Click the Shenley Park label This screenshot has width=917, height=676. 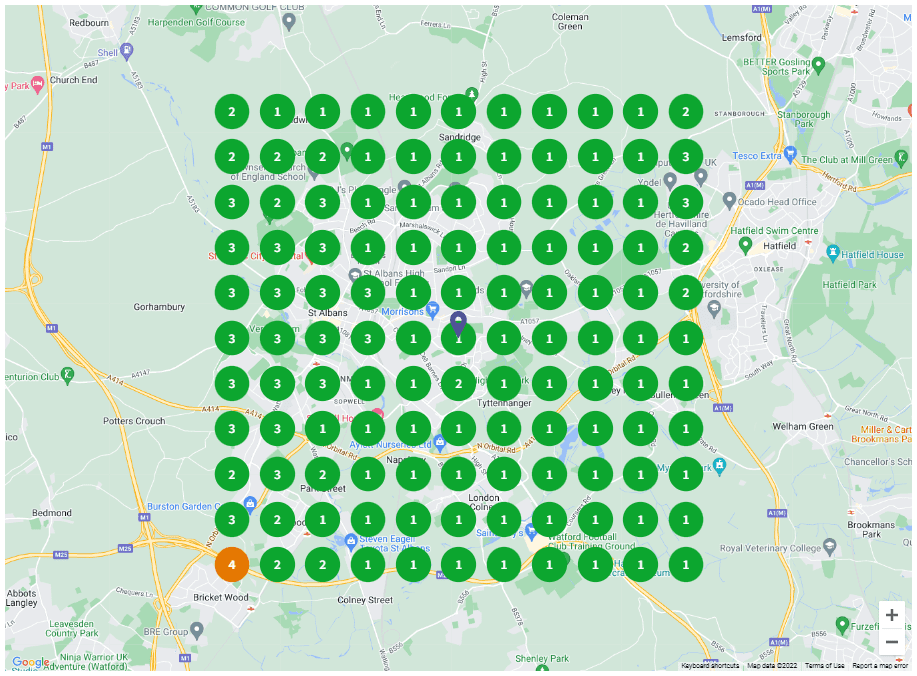[542, 658]
